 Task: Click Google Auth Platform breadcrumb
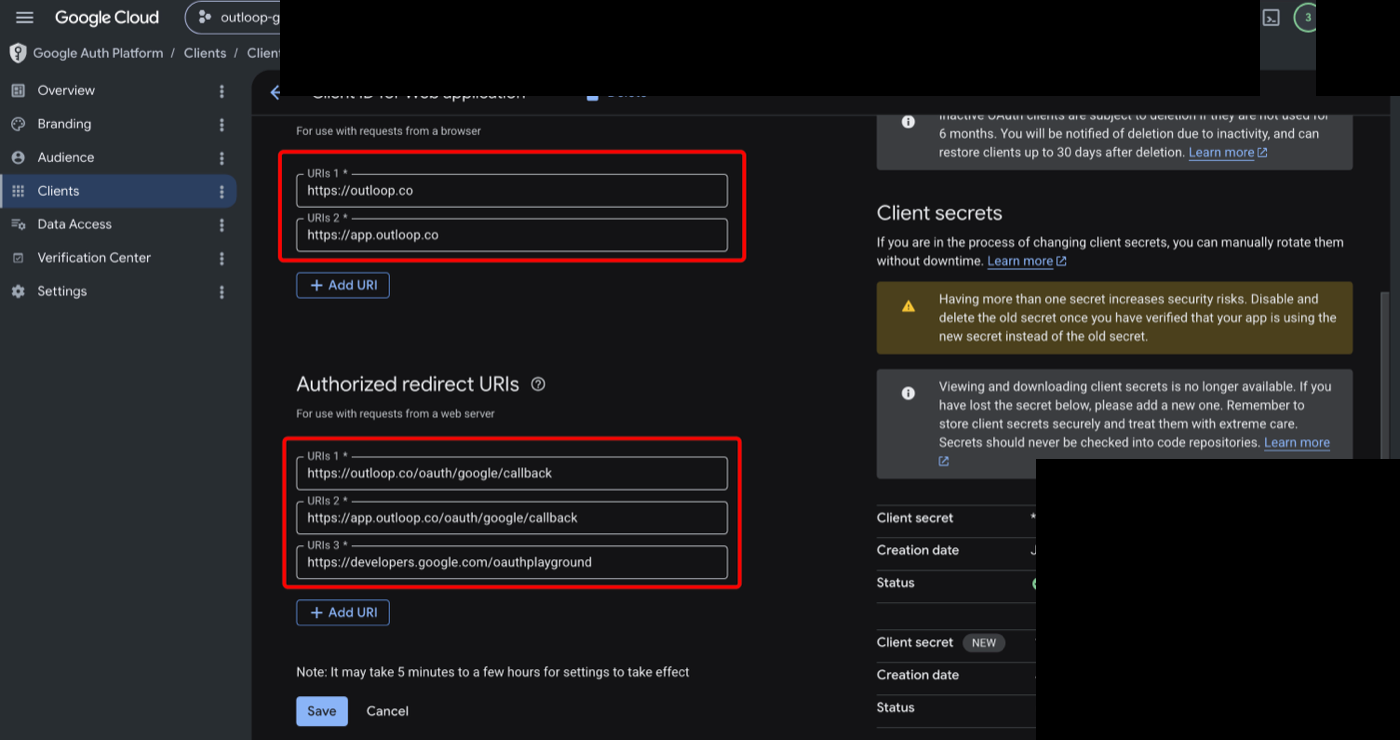coord(98,53)
